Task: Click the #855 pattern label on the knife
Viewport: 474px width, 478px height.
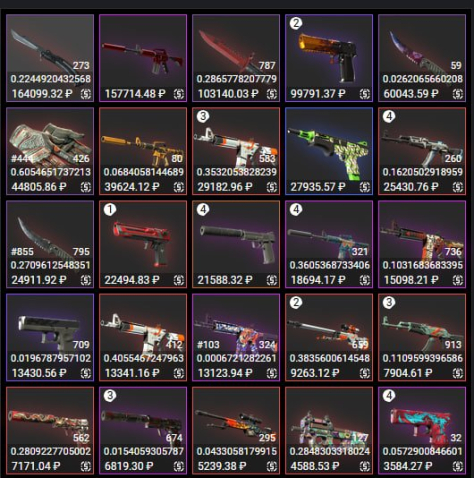Action: point(22,251)
